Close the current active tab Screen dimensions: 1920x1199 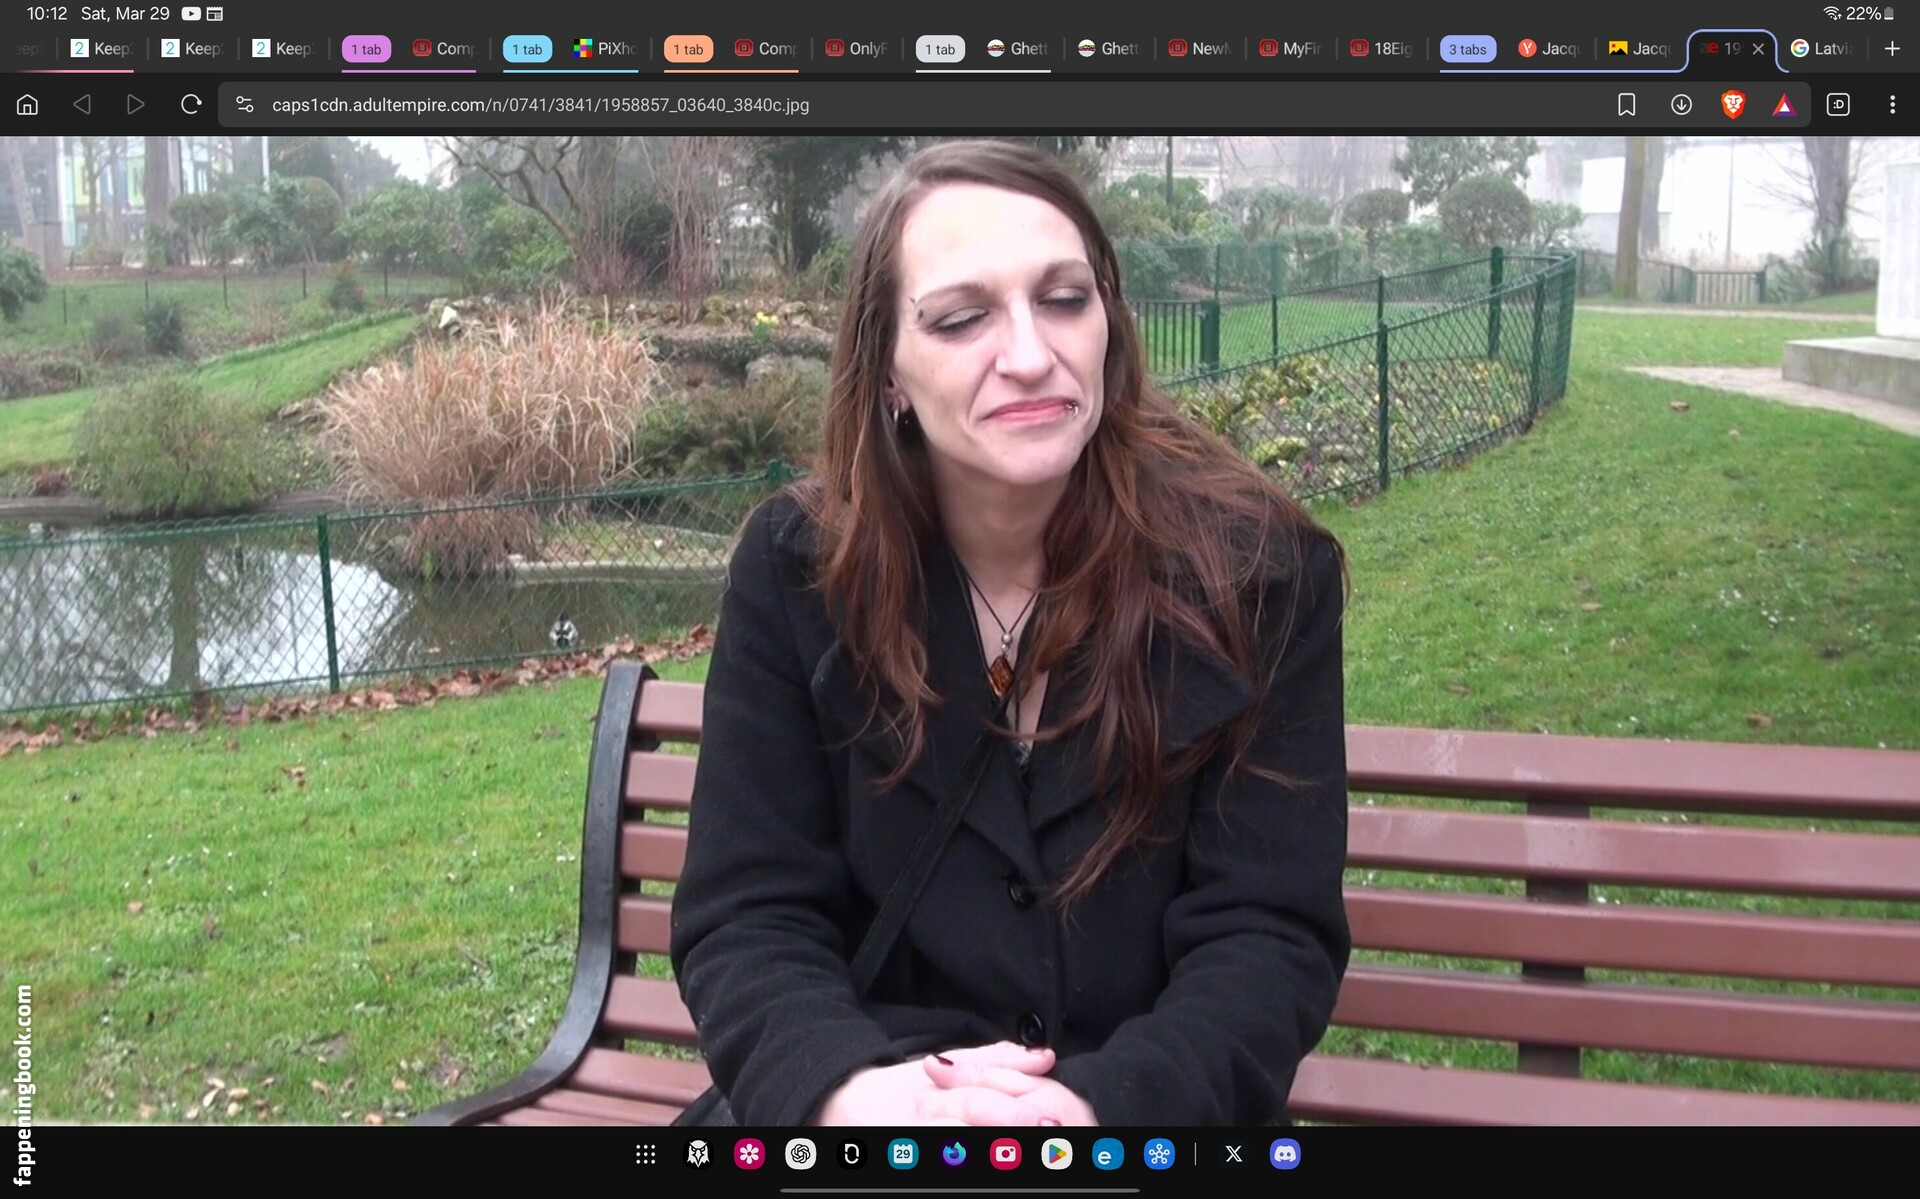click(x=1758, y=49)
